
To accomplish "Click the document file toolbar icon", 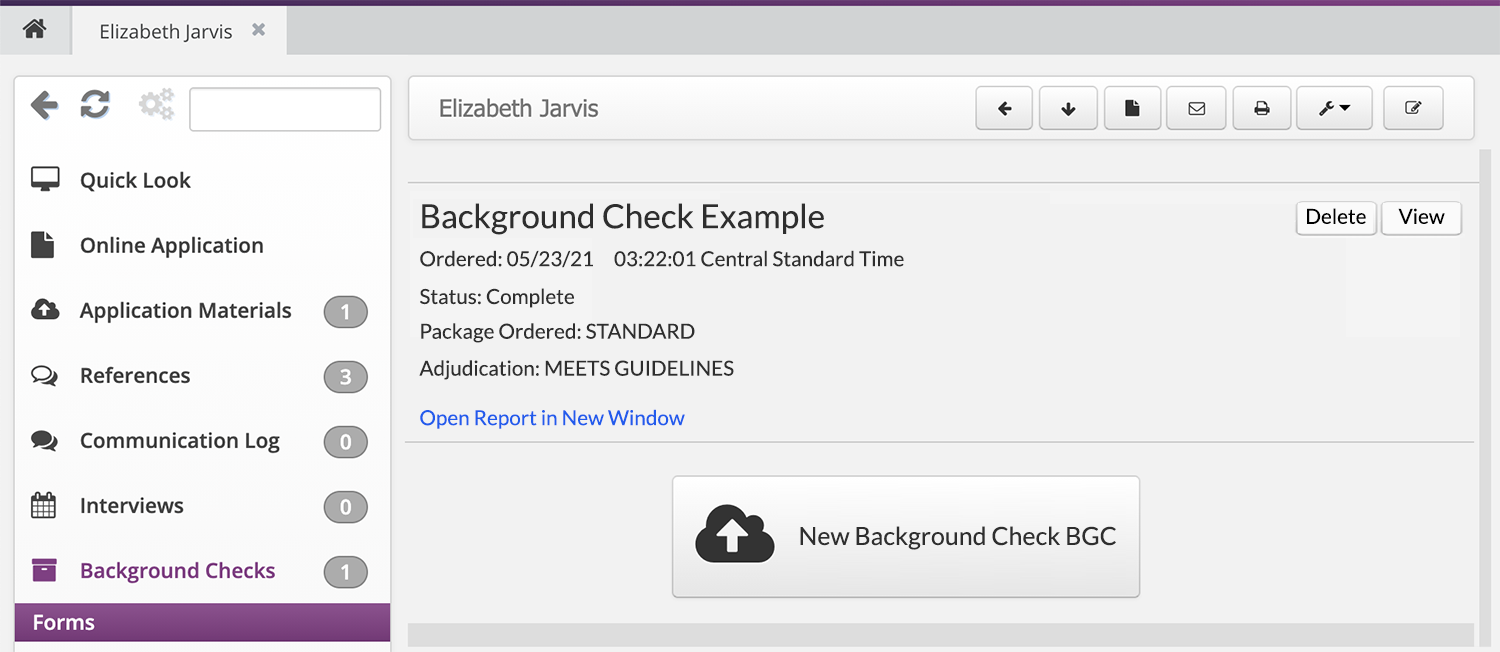I will point(1132,109).
